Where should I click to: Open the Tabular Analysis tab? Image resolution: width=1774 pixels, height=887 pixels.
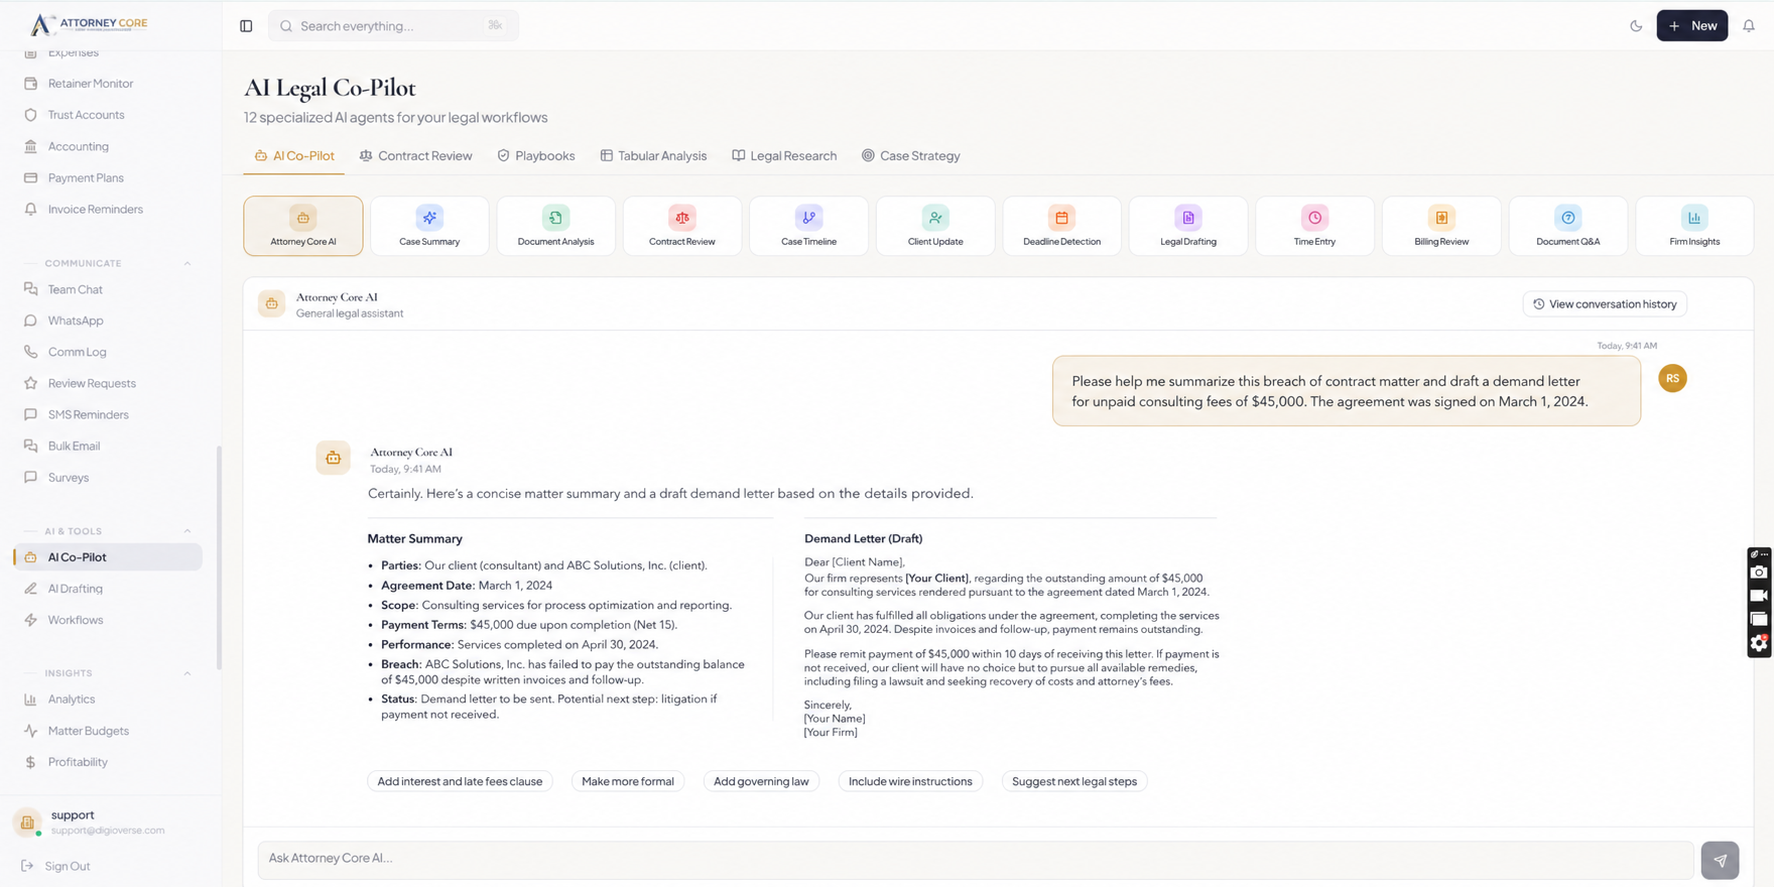coord(653,156)
